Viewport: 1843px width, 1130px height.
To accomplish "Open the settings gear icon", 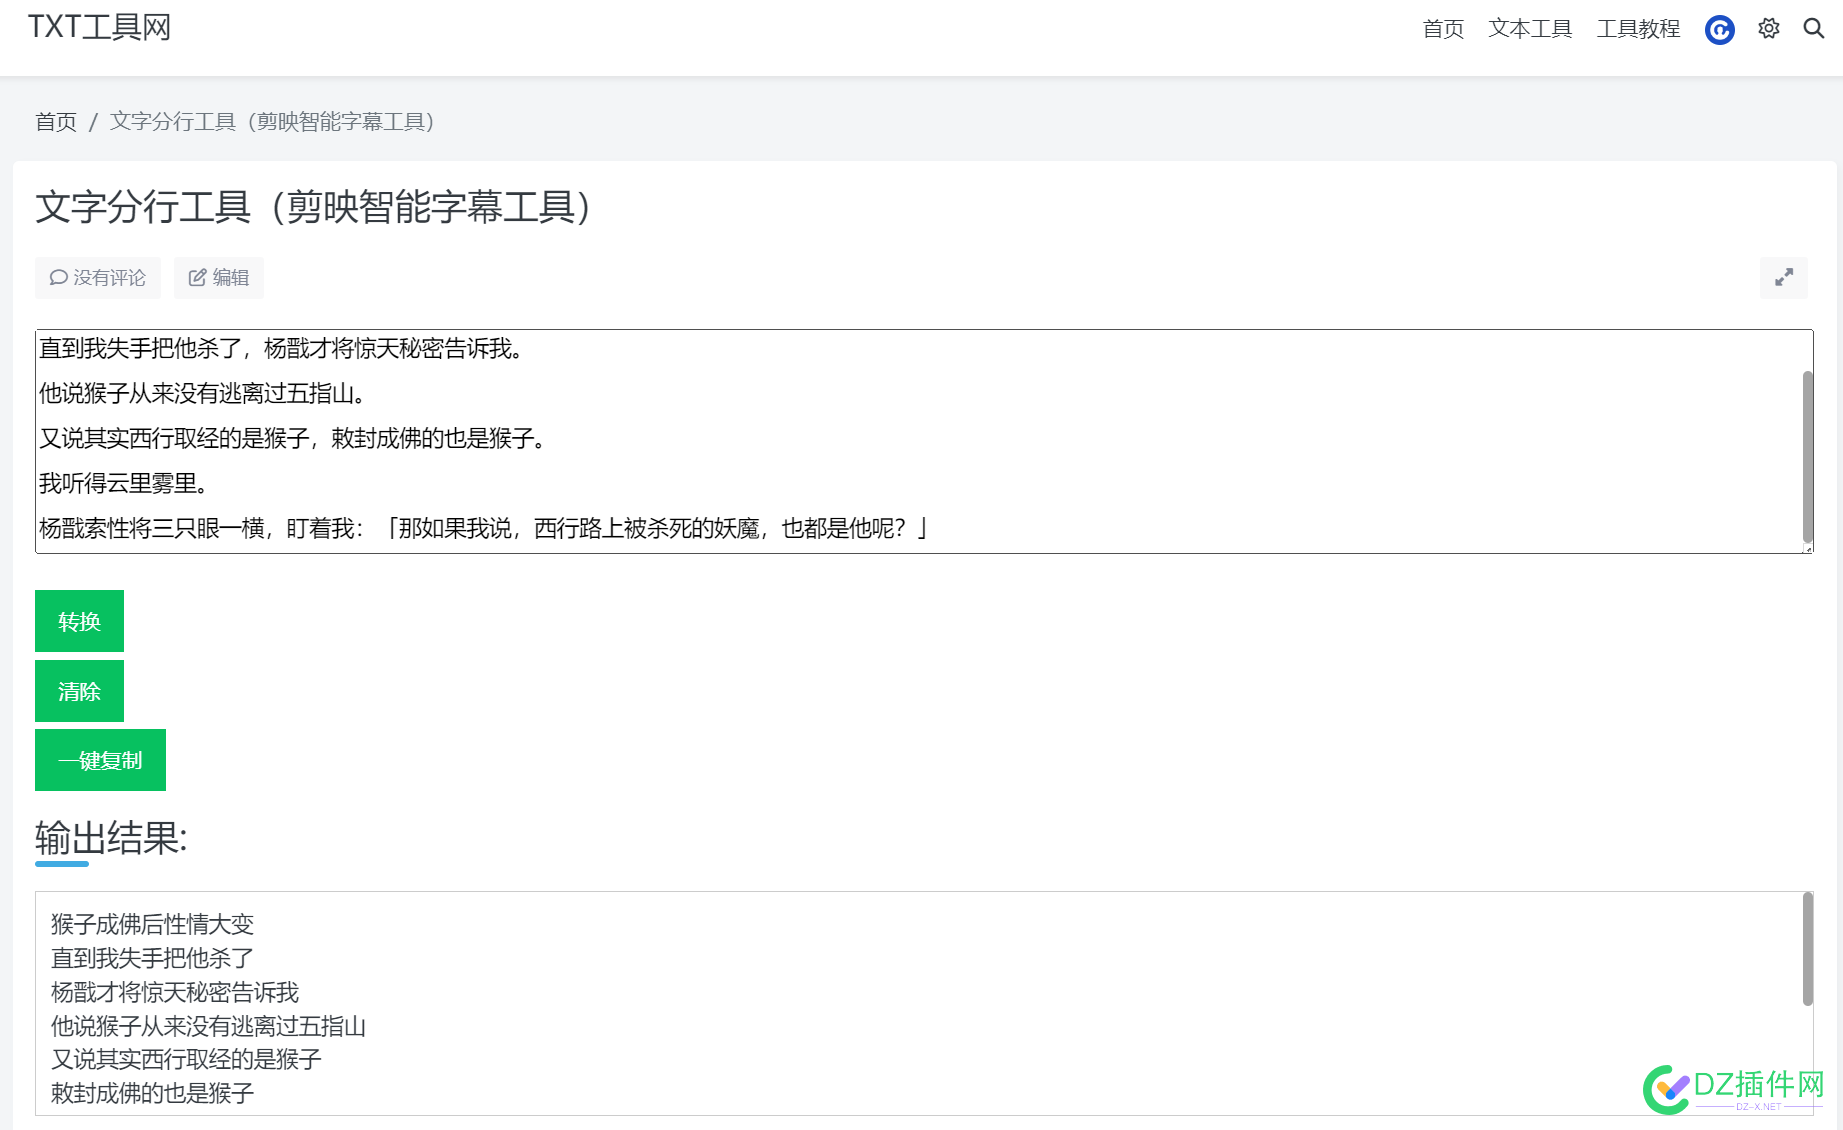I will coord(1769,29).
